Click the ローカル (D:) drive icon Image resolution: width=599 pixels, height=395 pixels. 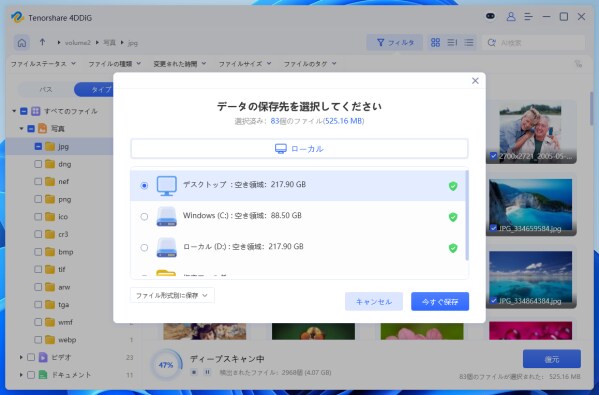tap(167, 248)
